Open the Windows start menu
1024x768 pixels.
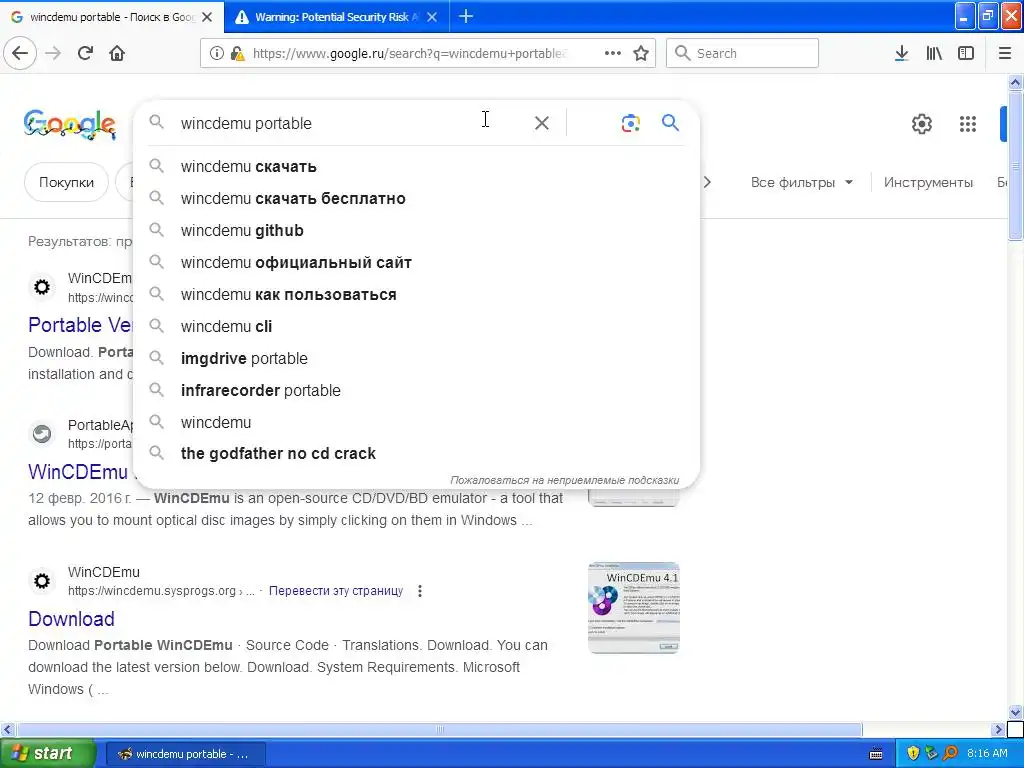tap(47, 753)
